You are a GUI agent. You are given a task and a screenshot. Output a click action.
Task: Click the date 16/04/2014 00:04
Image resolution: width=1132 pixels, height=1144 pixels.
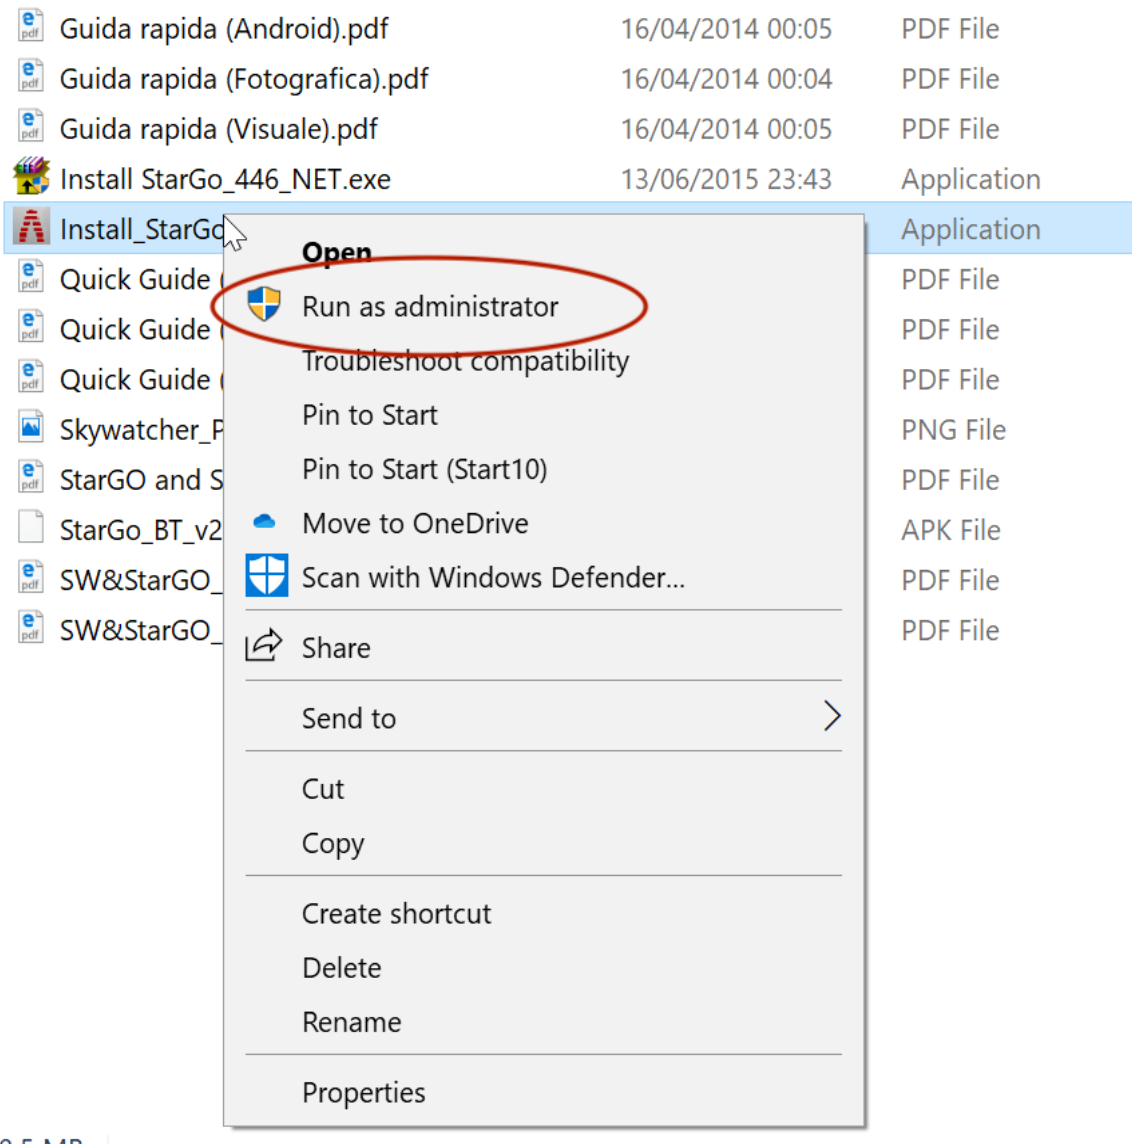726,80
